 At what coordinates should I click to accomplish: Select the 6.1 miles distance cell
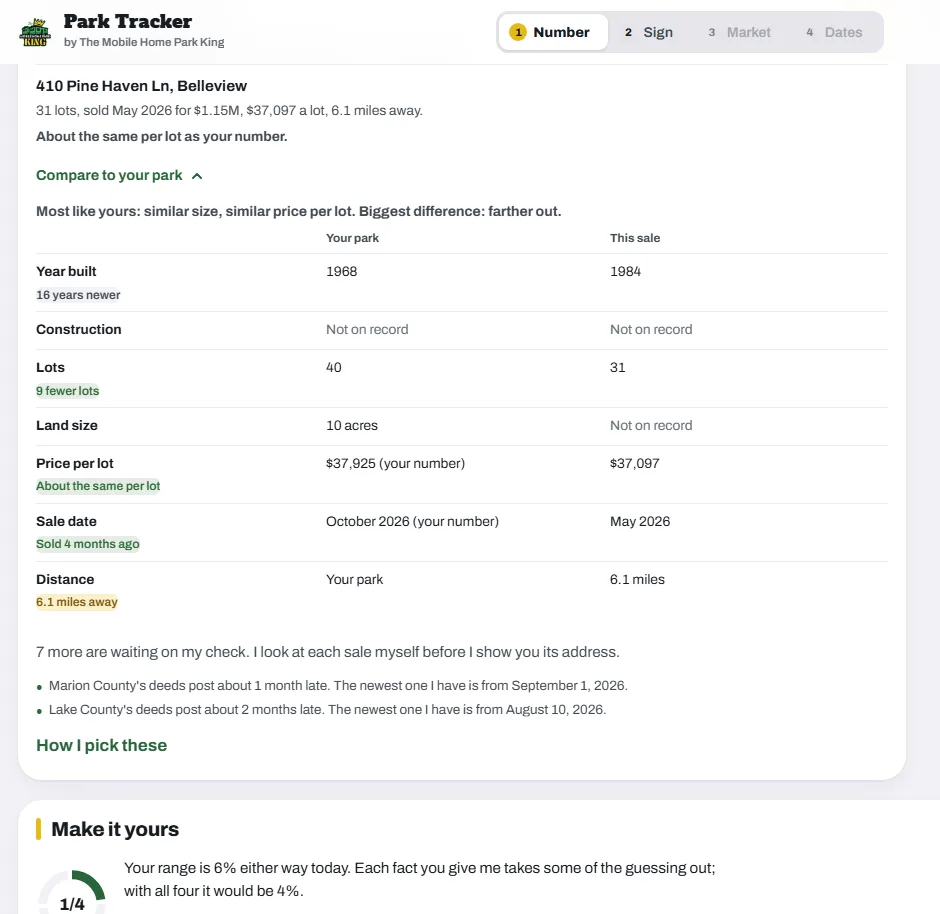[x=637, y=580]
